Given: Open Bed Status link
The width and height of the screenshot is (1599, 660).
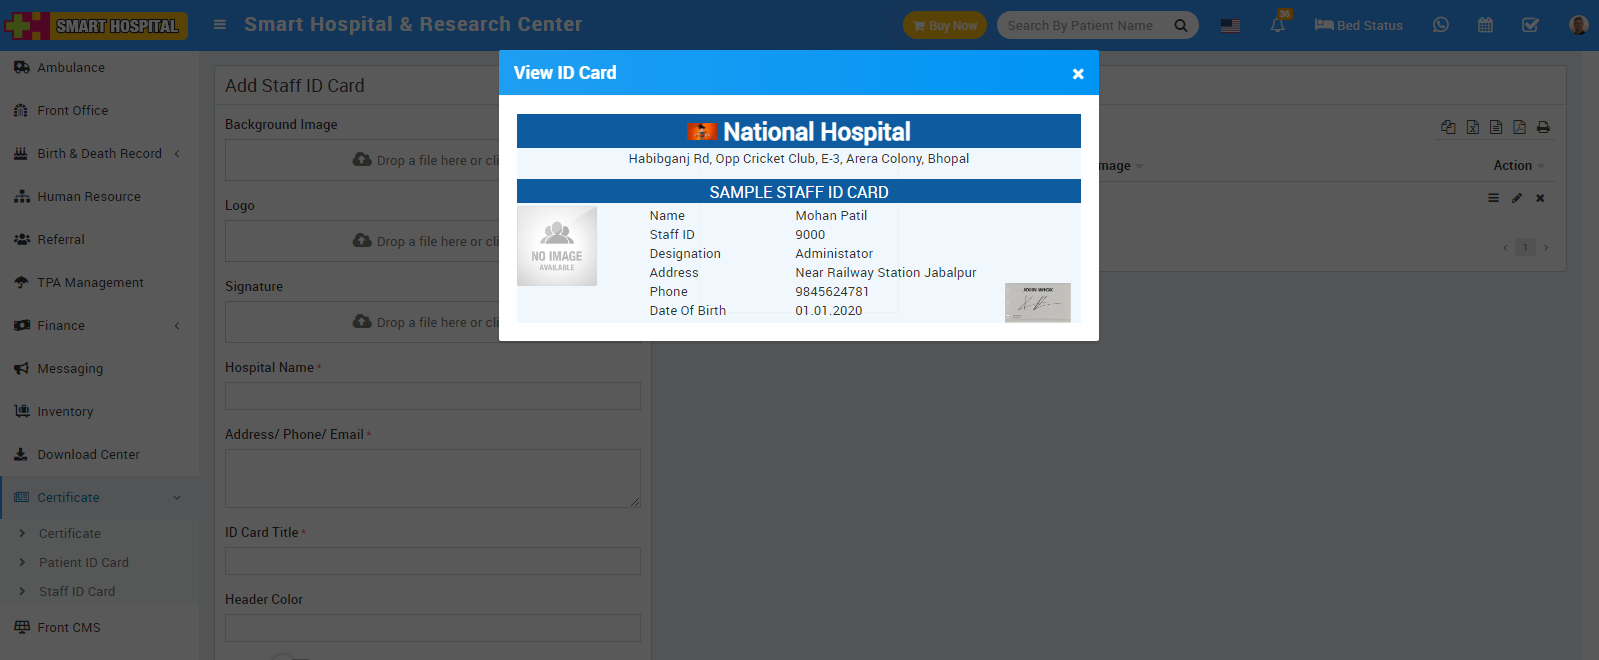Looking at the screenshot, I should (x=1358, y=25).
